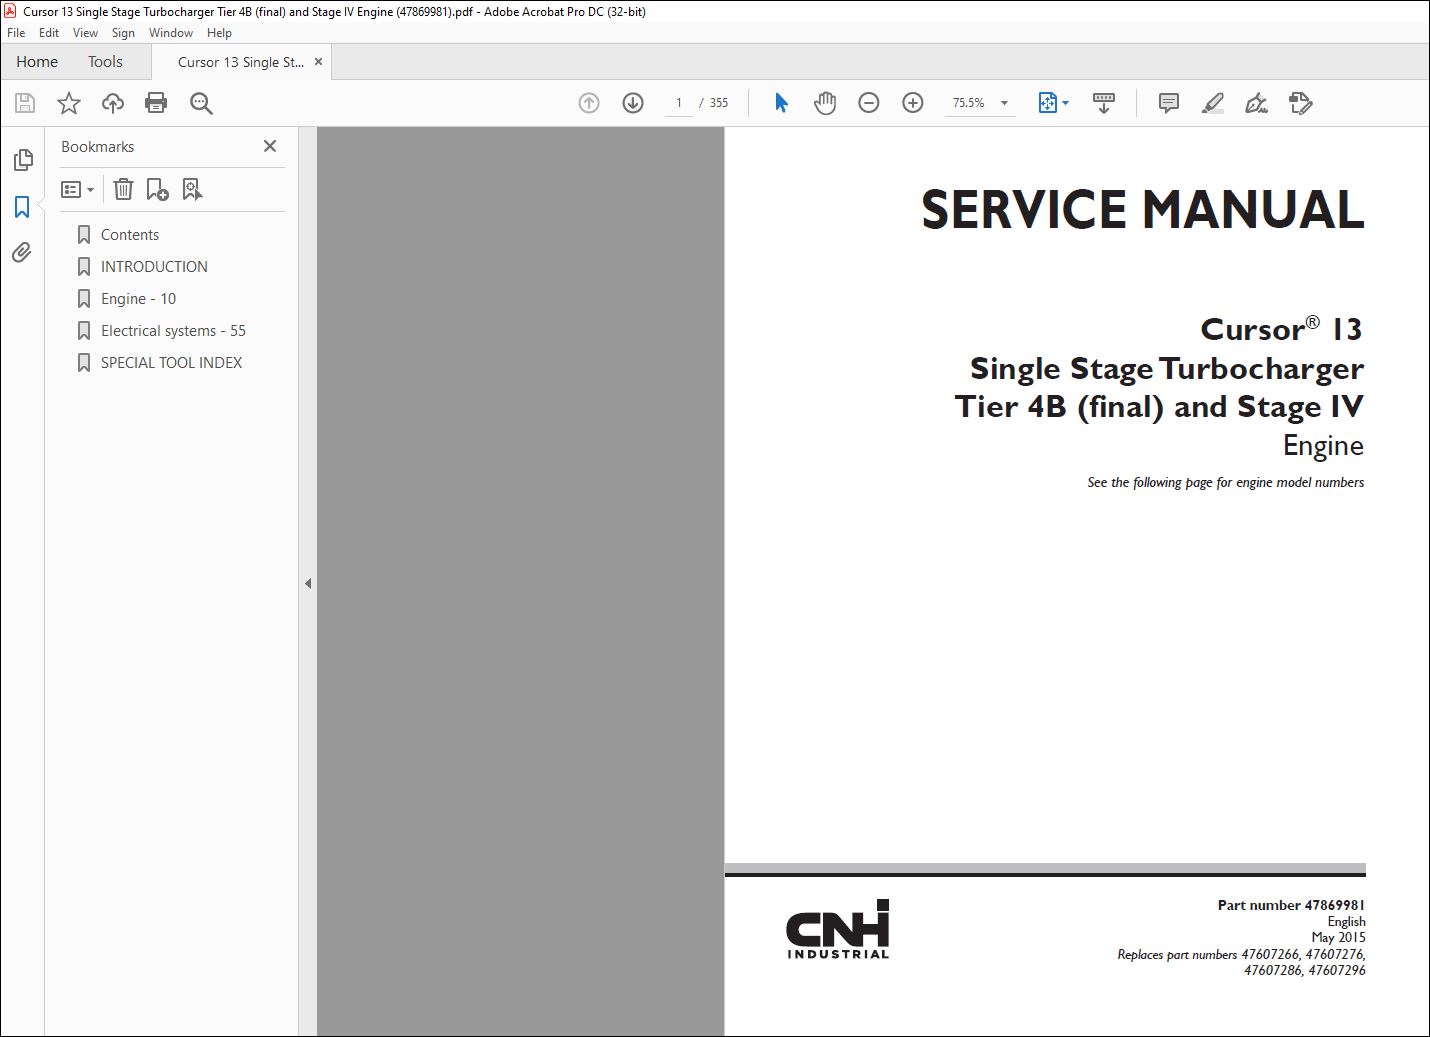Screen dimensions: 1430x1037
Task: Open Electrical systems - 55 bookmark
Action: coord(173,331)
